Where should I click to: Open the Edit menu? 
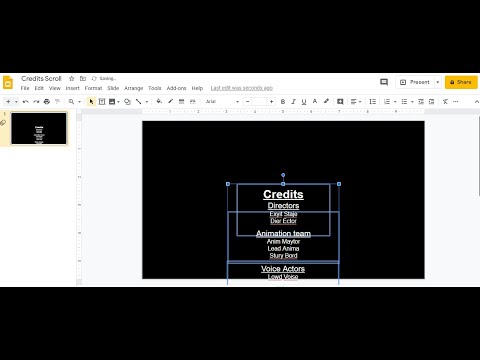coord(39,88)
